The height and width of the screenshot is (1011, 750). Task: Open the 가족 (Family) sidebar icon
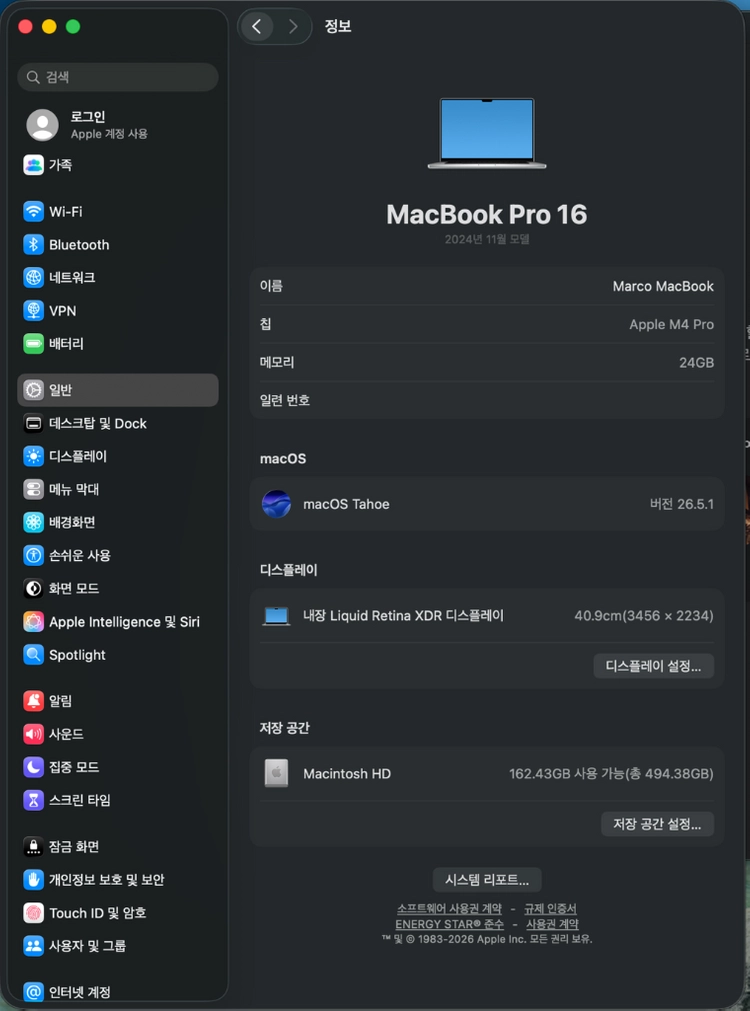pos(34,165)
